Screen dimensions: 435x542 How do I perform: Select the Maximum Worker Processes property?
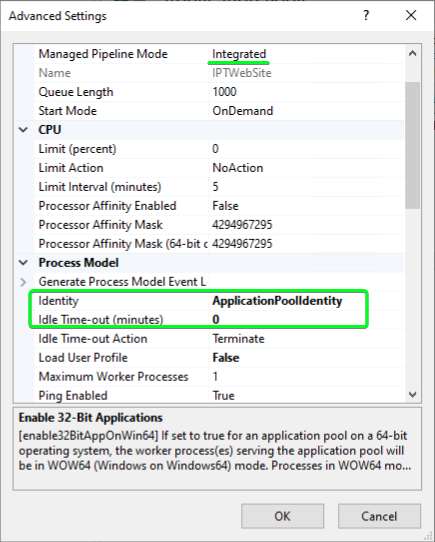click(x=113, y=377)
